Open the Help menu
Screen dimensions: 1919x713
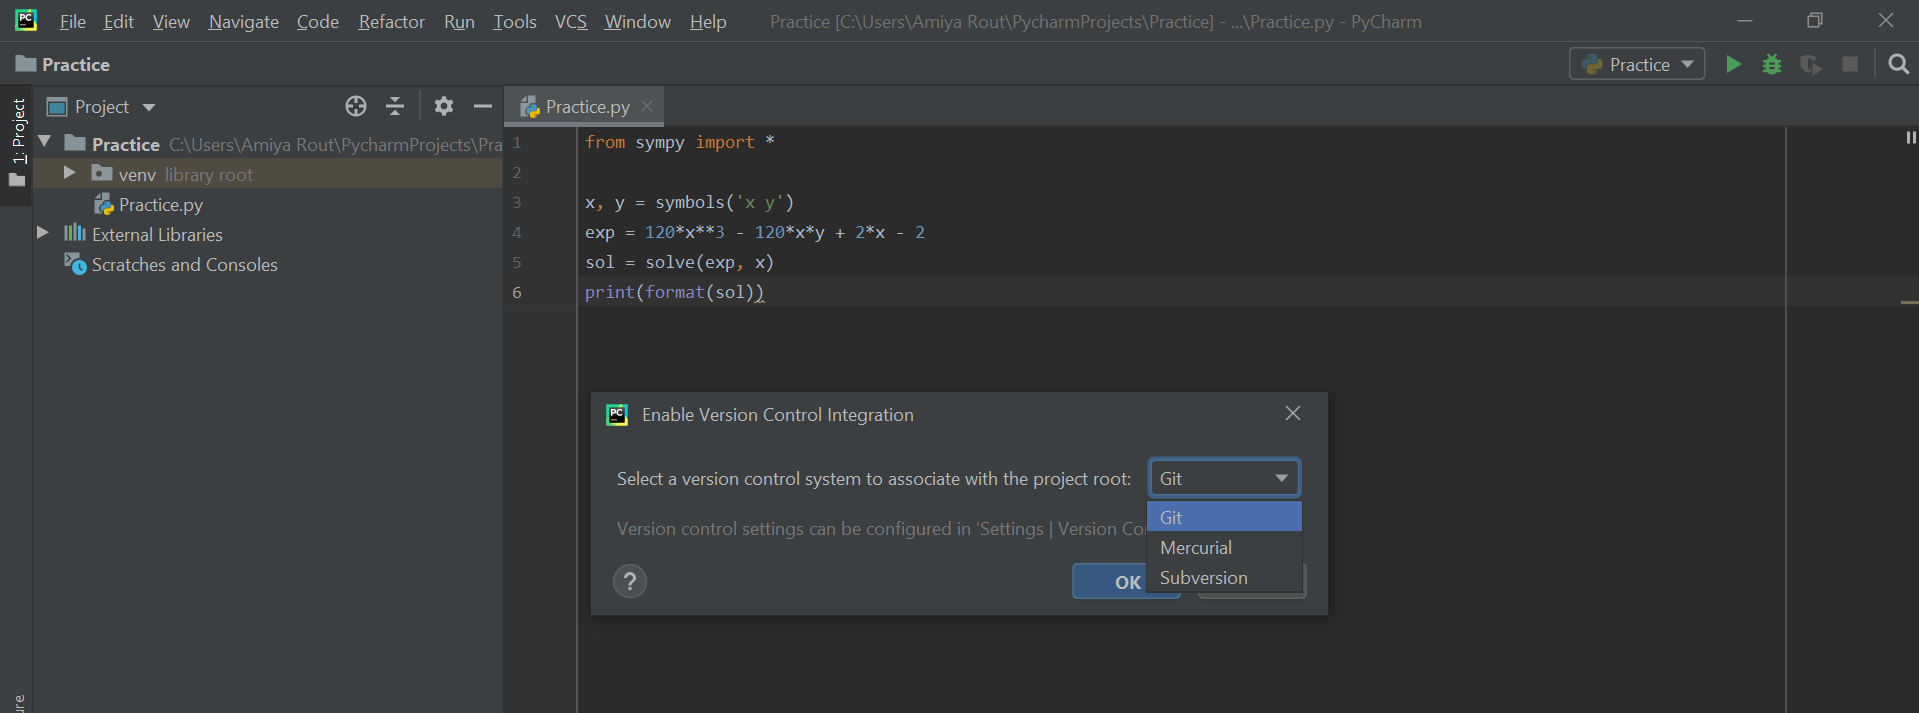708,21
